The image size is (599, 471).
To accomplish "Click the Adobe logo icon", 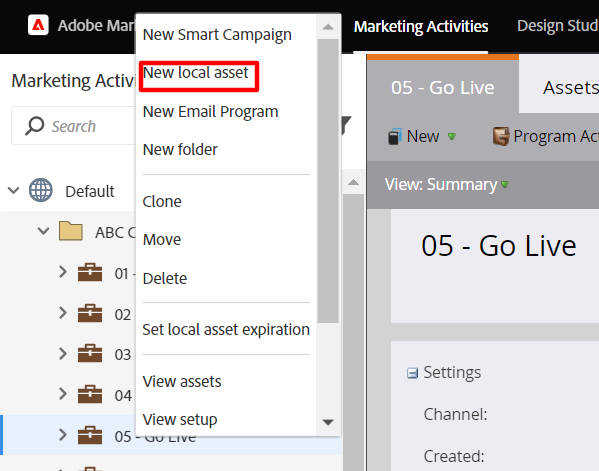I will [x=38, y=25].
